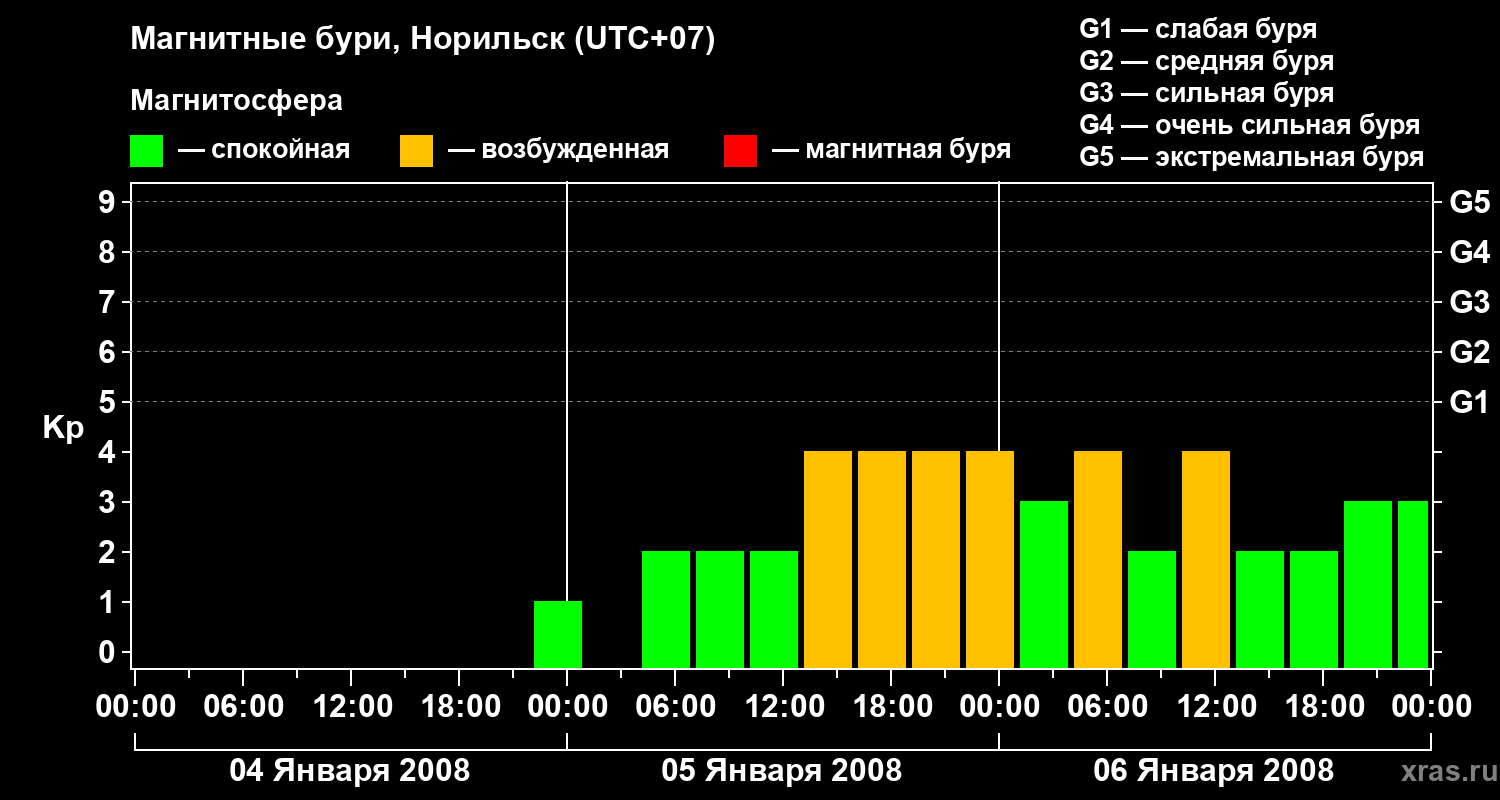Image resolution: width=1500 pixels, height=800 pixels.
Task: Click the green Kp 3 bar between orange bars
Action: (1044, 584)
